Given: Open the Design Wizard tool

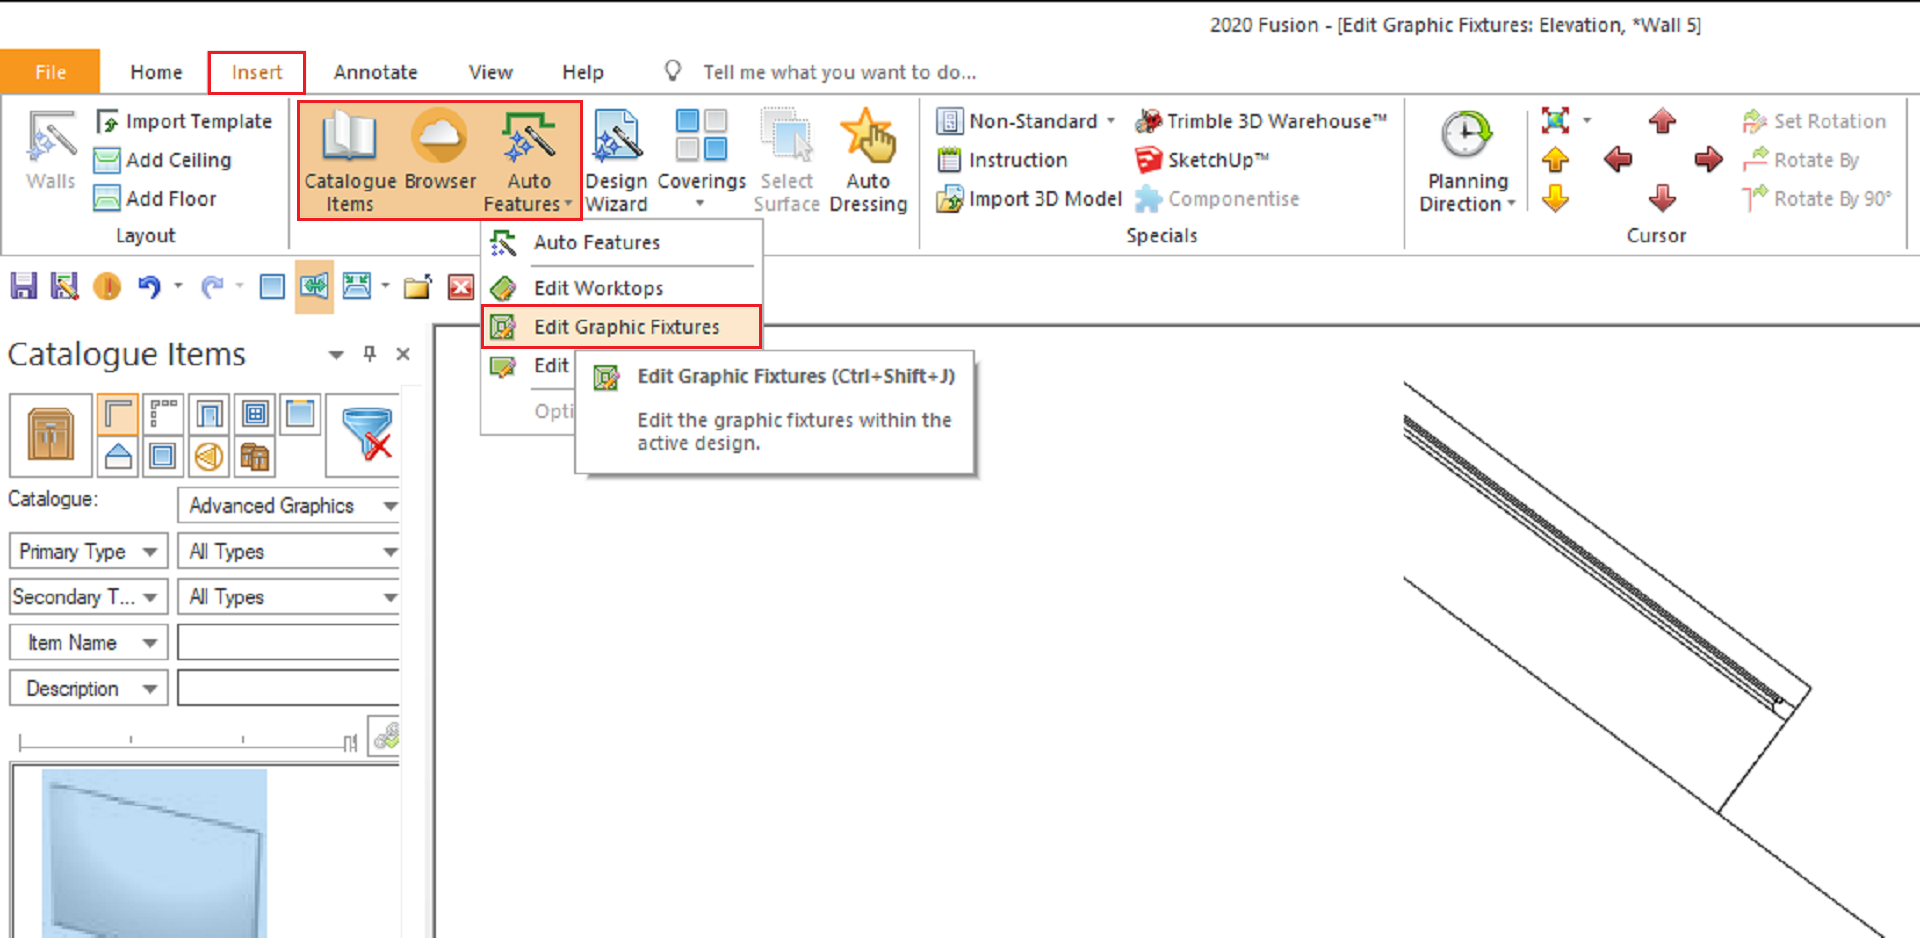Looking at the screenshot, I should coord(616,160).
